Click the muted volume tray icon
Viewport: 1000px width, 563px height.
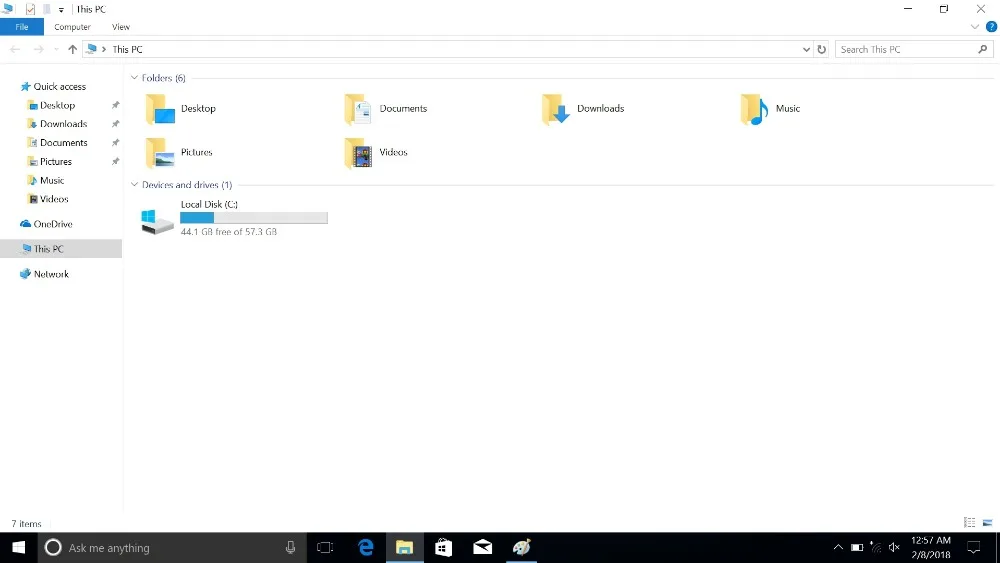pyautogui.click(x=894, y=548)
